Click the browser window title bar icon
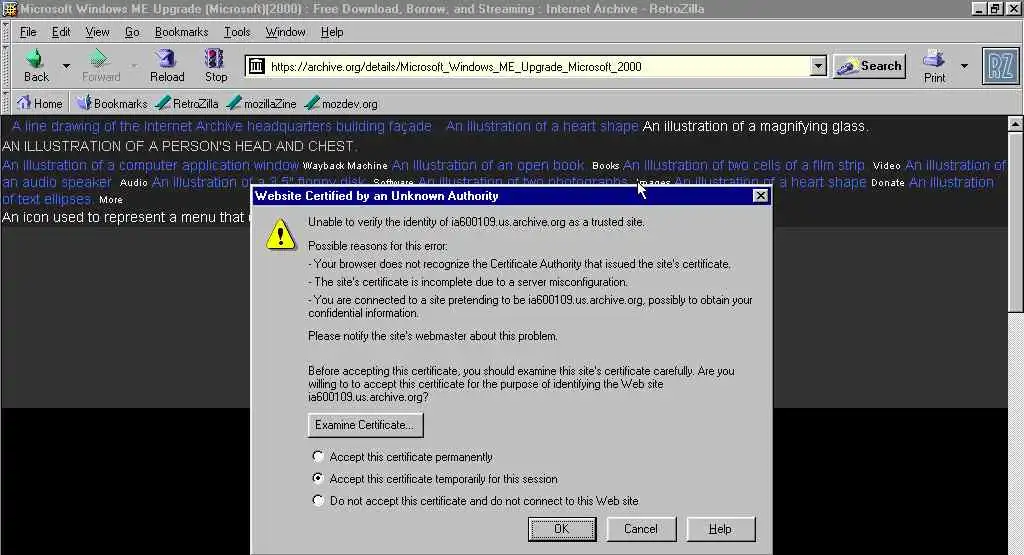Screen dimensions: 1024x555 [9, 8]
